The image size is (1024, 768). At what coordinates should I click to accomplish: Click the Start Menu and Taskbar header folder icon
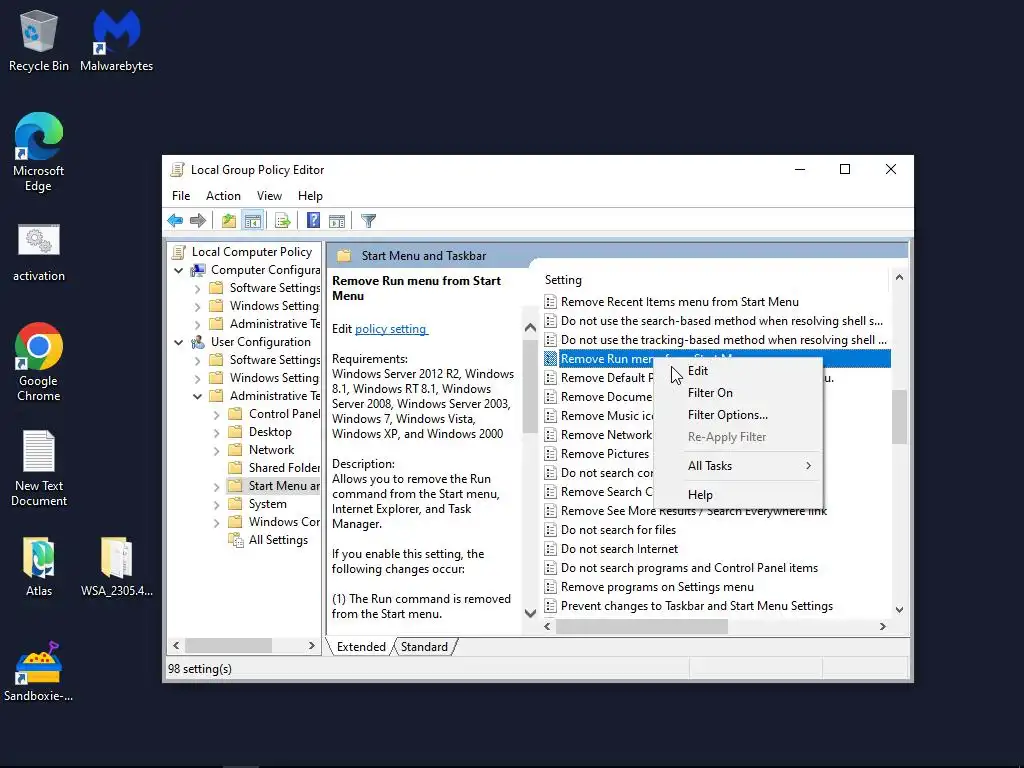point(344,255)
